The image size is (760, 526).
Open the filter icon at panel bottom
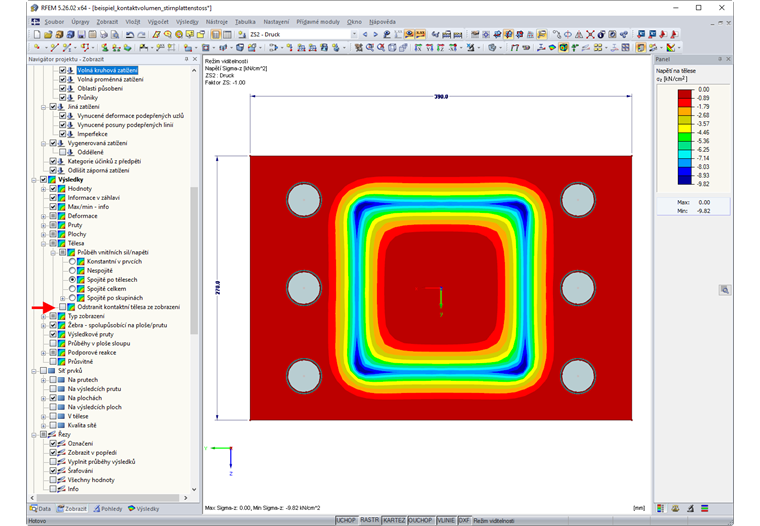[x=690, y=509]
